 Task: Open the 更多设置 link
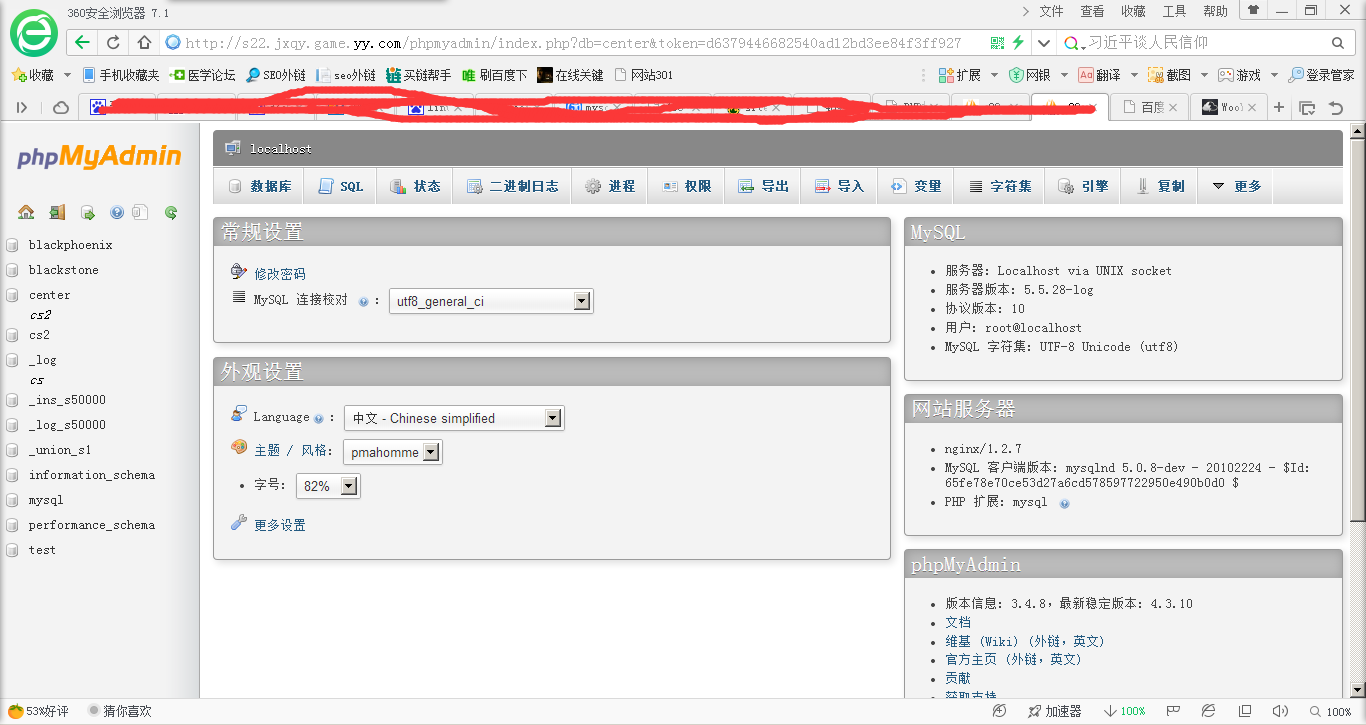pos(280,525)
